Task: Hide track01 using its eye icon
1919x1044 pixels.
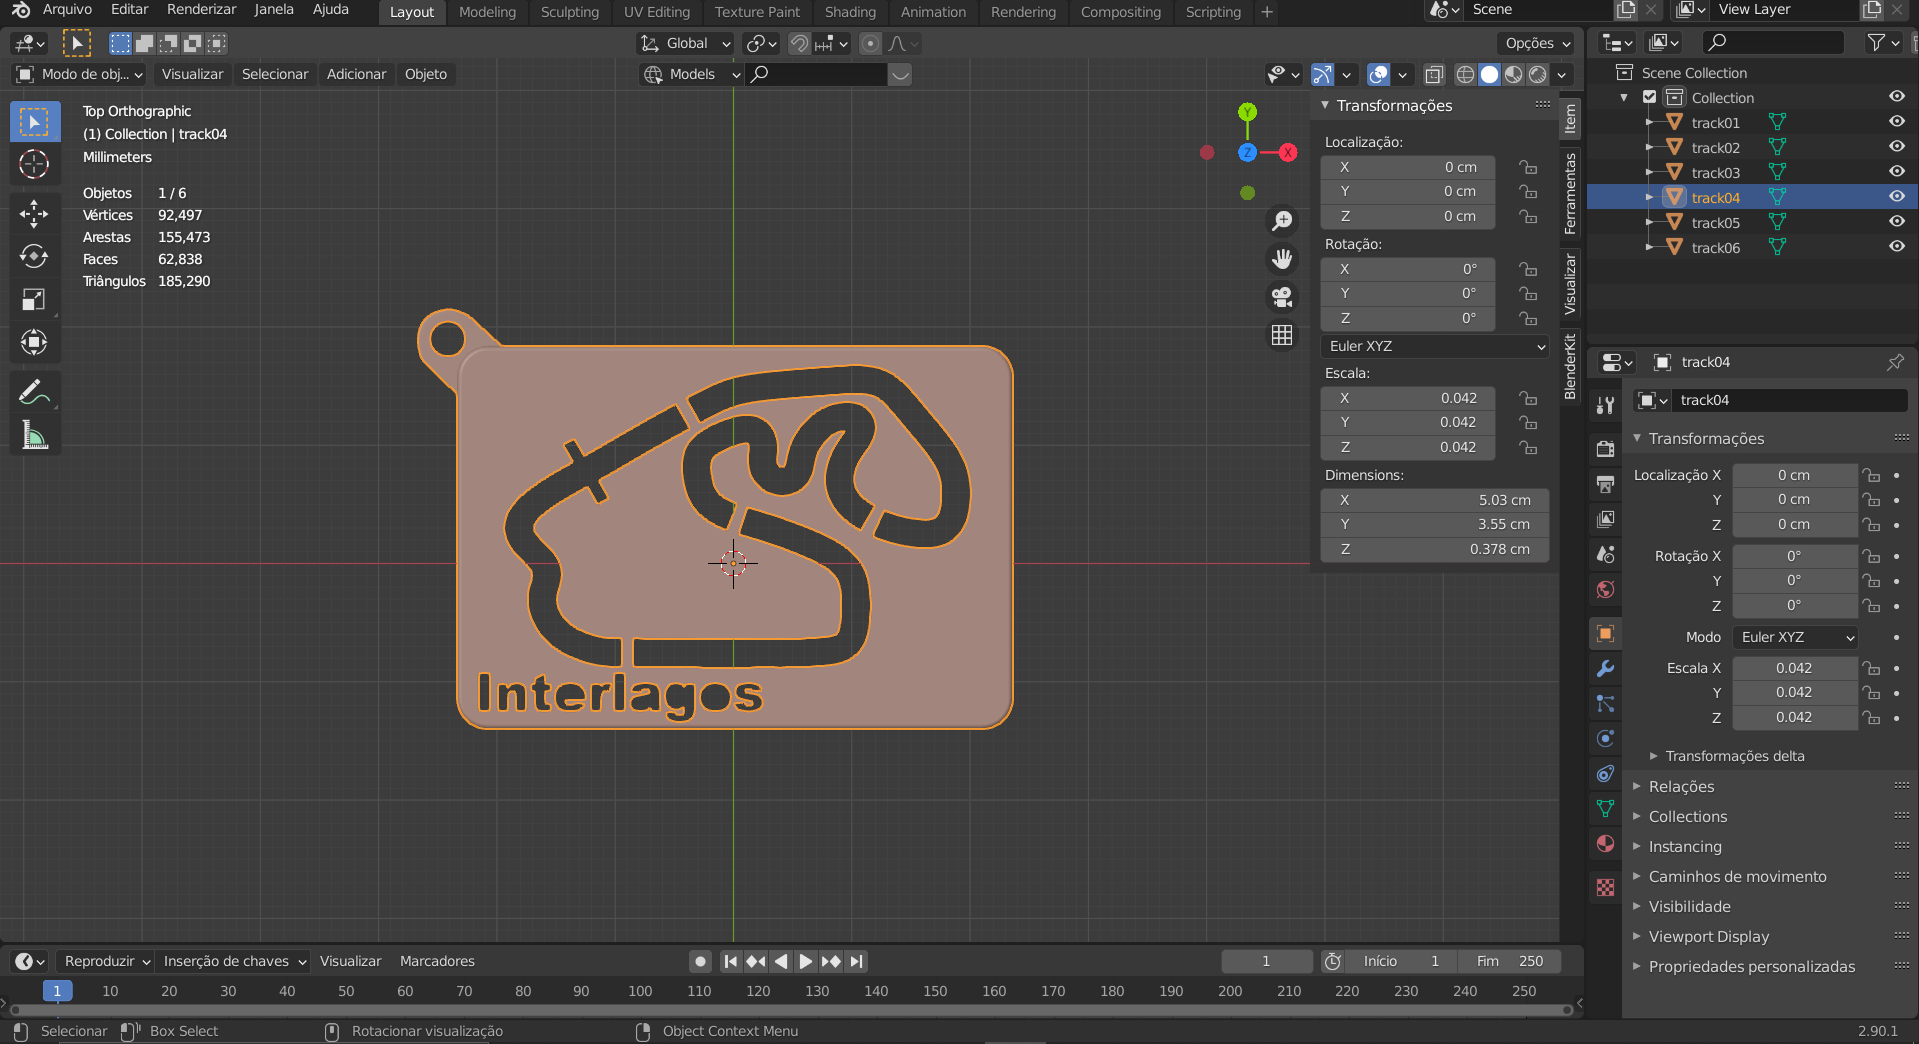Action: (1896, 122)
